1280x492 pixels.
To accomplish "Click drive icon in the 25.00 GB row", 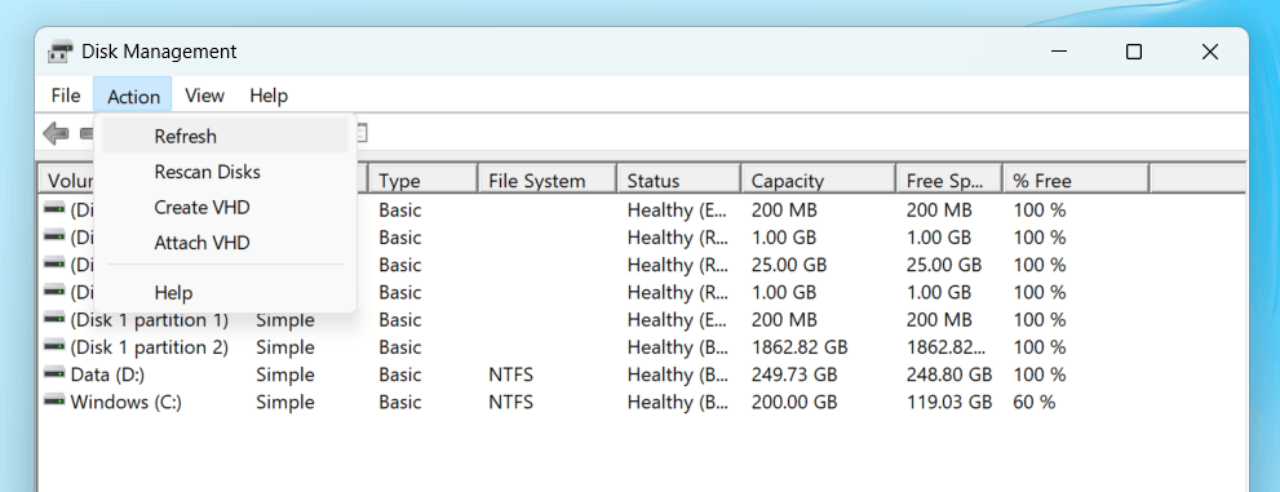I will pyautogui.click(x=54, y=265).
